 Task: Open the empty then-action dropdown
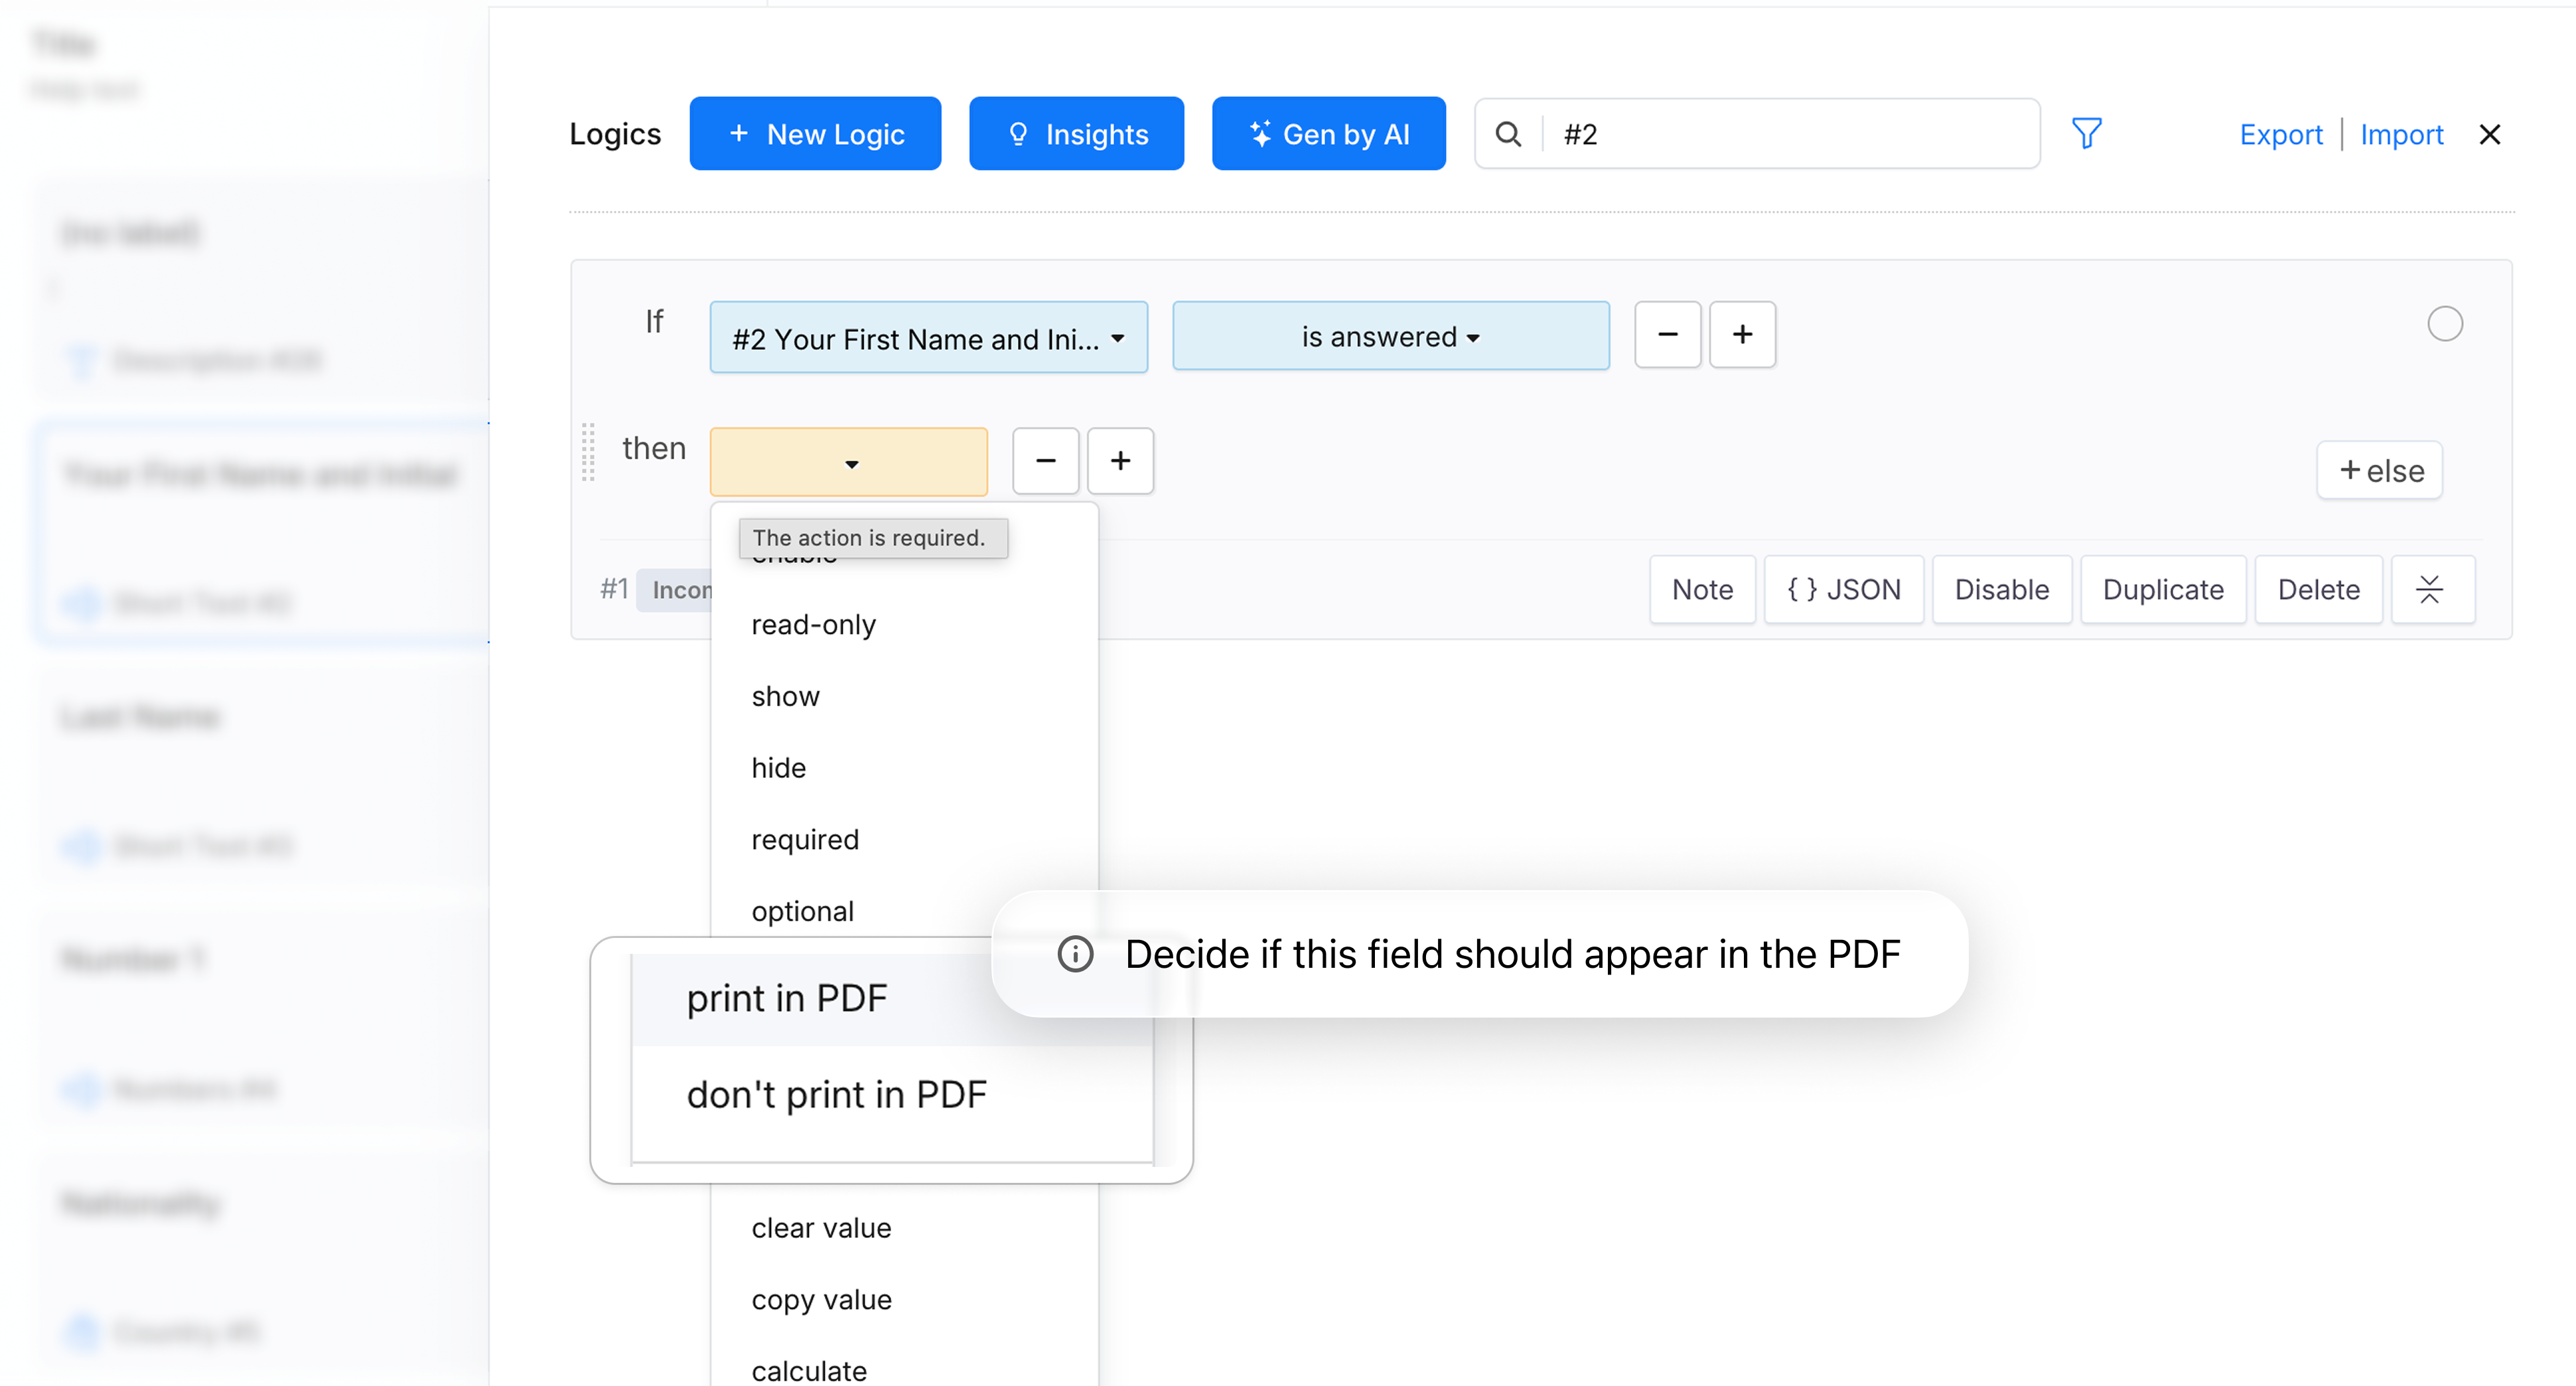(x=849, y=462)
